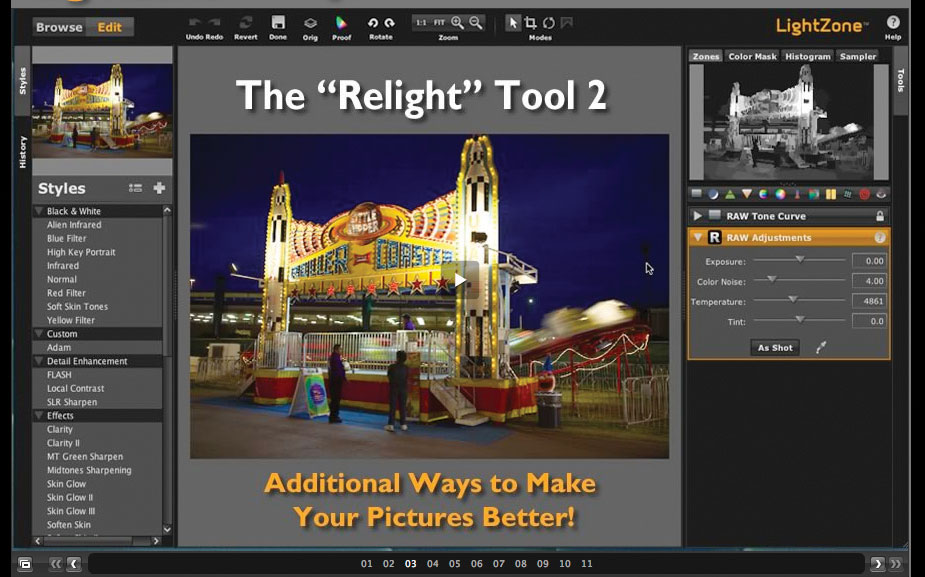
Task: Open the Zone Mapper tool icon
Action: click(x=694, y=194)
